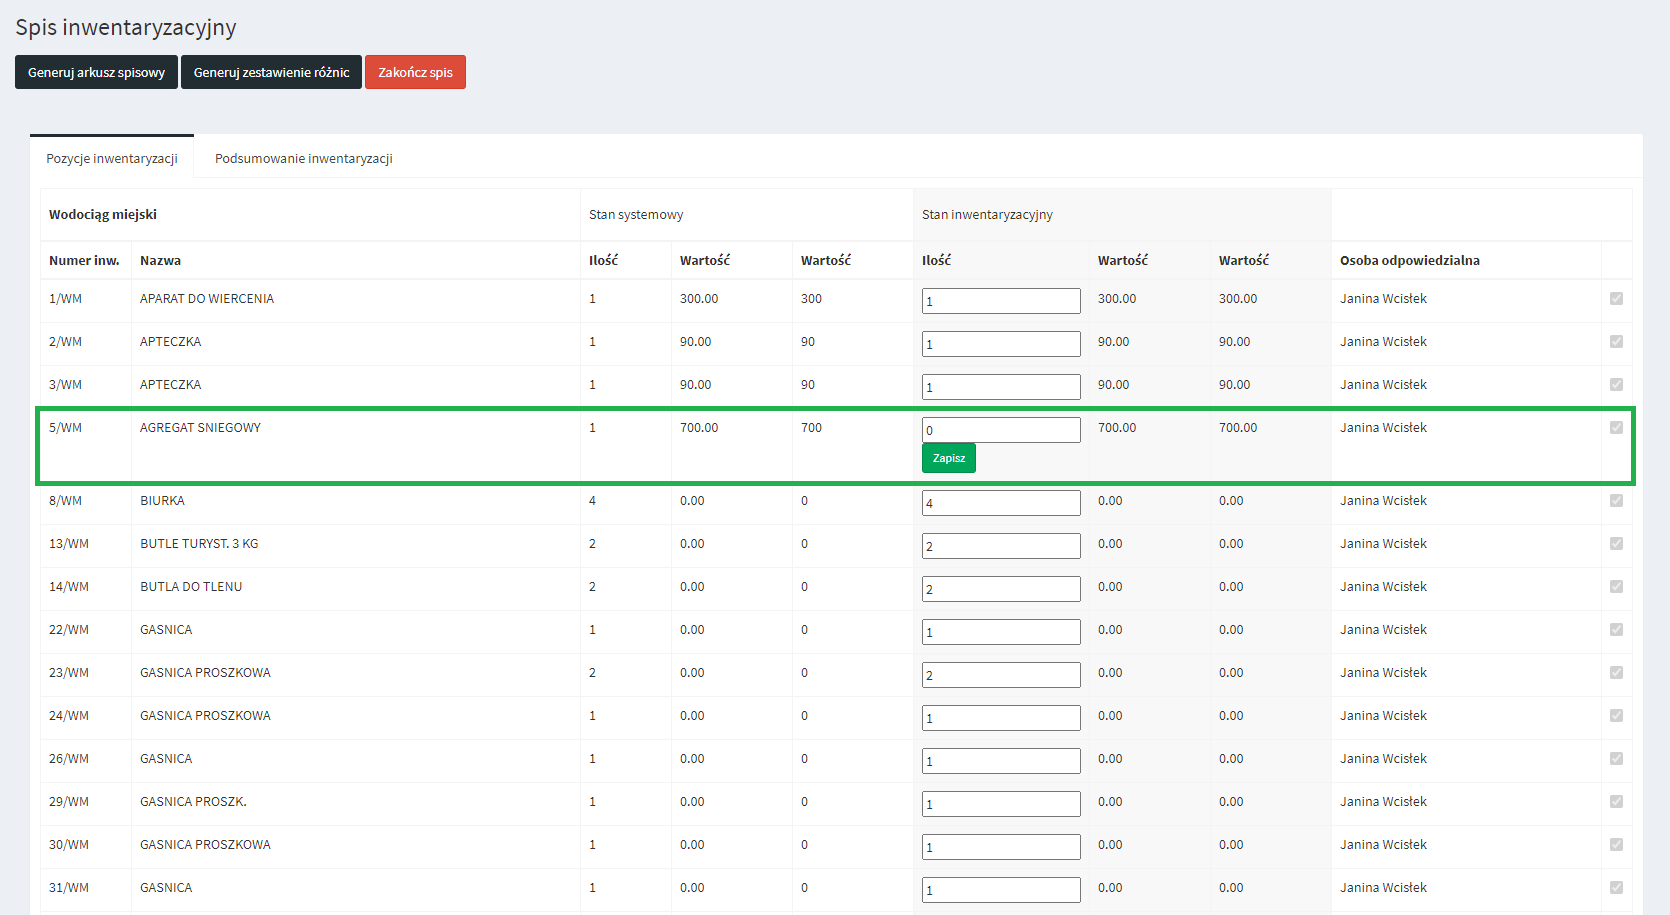
Task: Toggle checkbox for BUTLA DO TLENU row
Action: [1616, 587]
